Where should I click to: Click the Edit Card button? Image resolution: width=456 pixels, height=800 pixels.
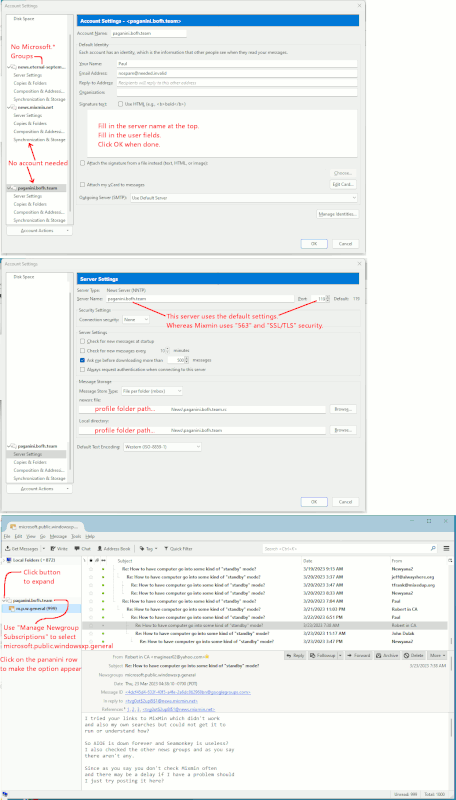343,184
